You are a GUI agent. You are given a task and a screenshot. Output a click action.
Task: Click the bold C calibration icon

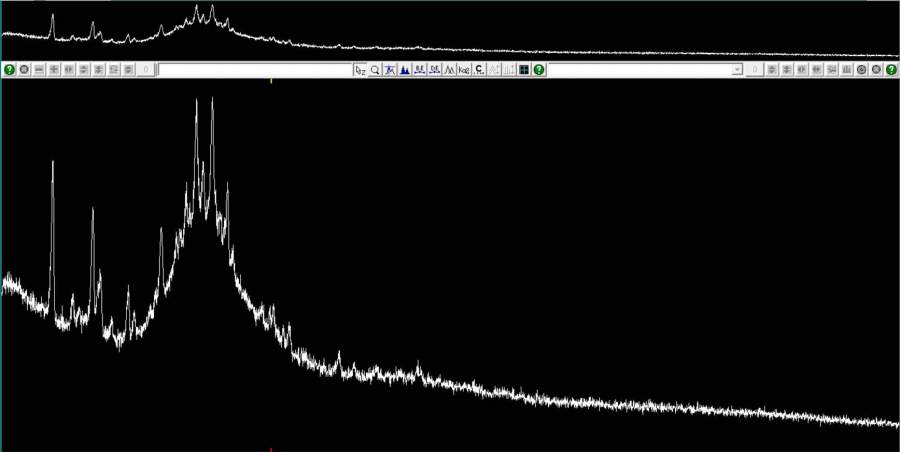click(x=479, y=70)
